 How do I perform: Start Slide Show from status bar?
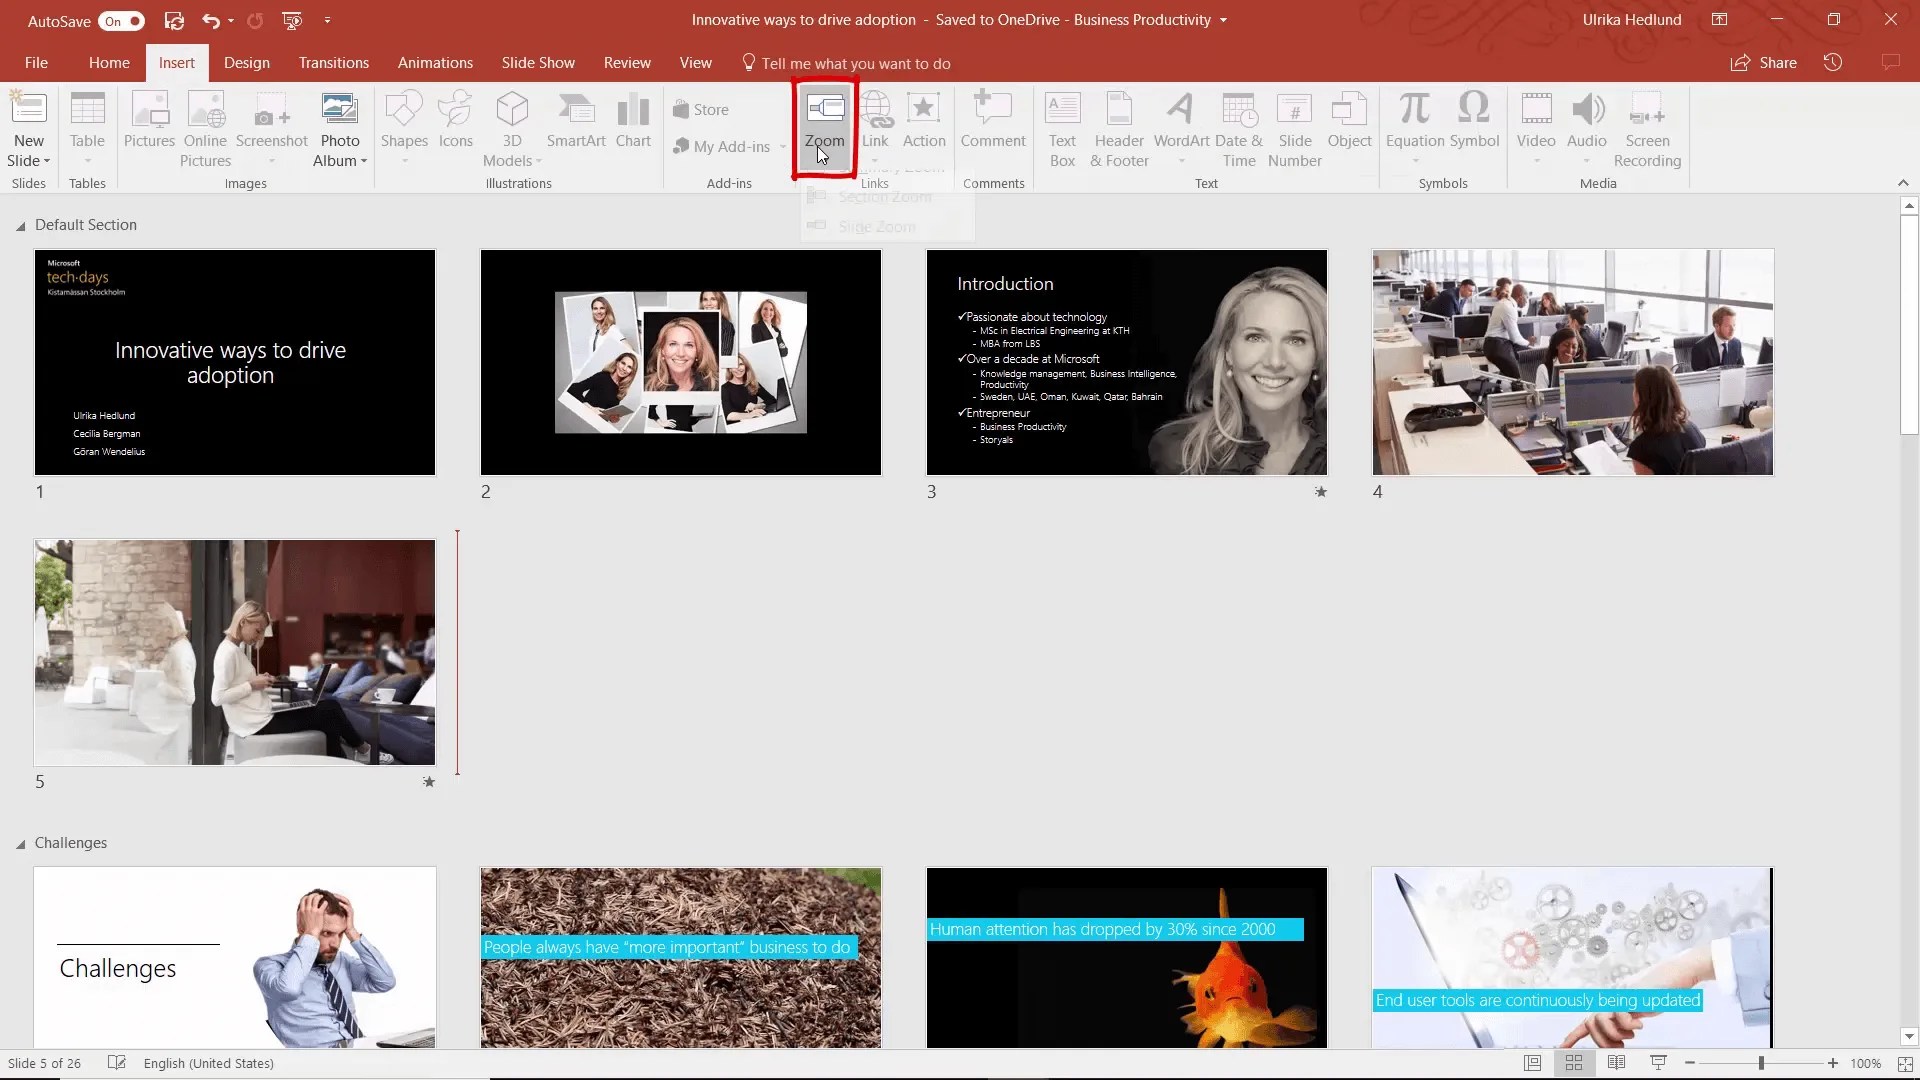coord(1658,1063)
